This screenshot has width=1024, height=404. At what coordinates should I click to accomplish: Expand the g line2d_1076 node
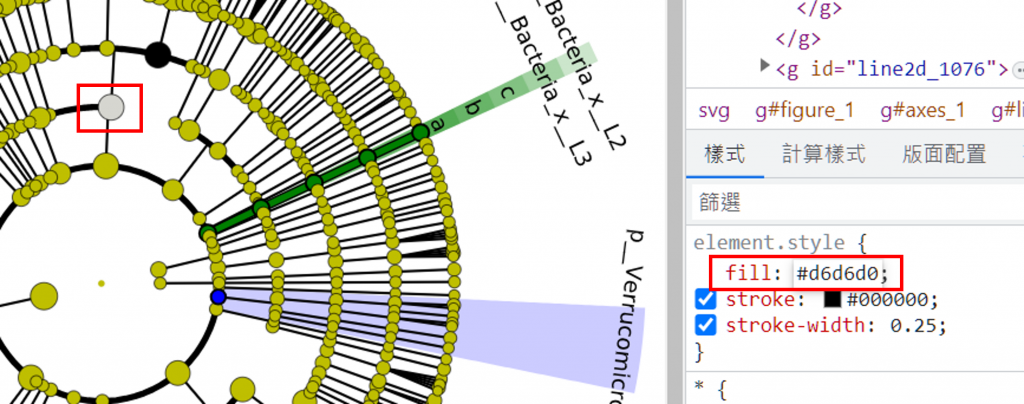pos(765,66)
